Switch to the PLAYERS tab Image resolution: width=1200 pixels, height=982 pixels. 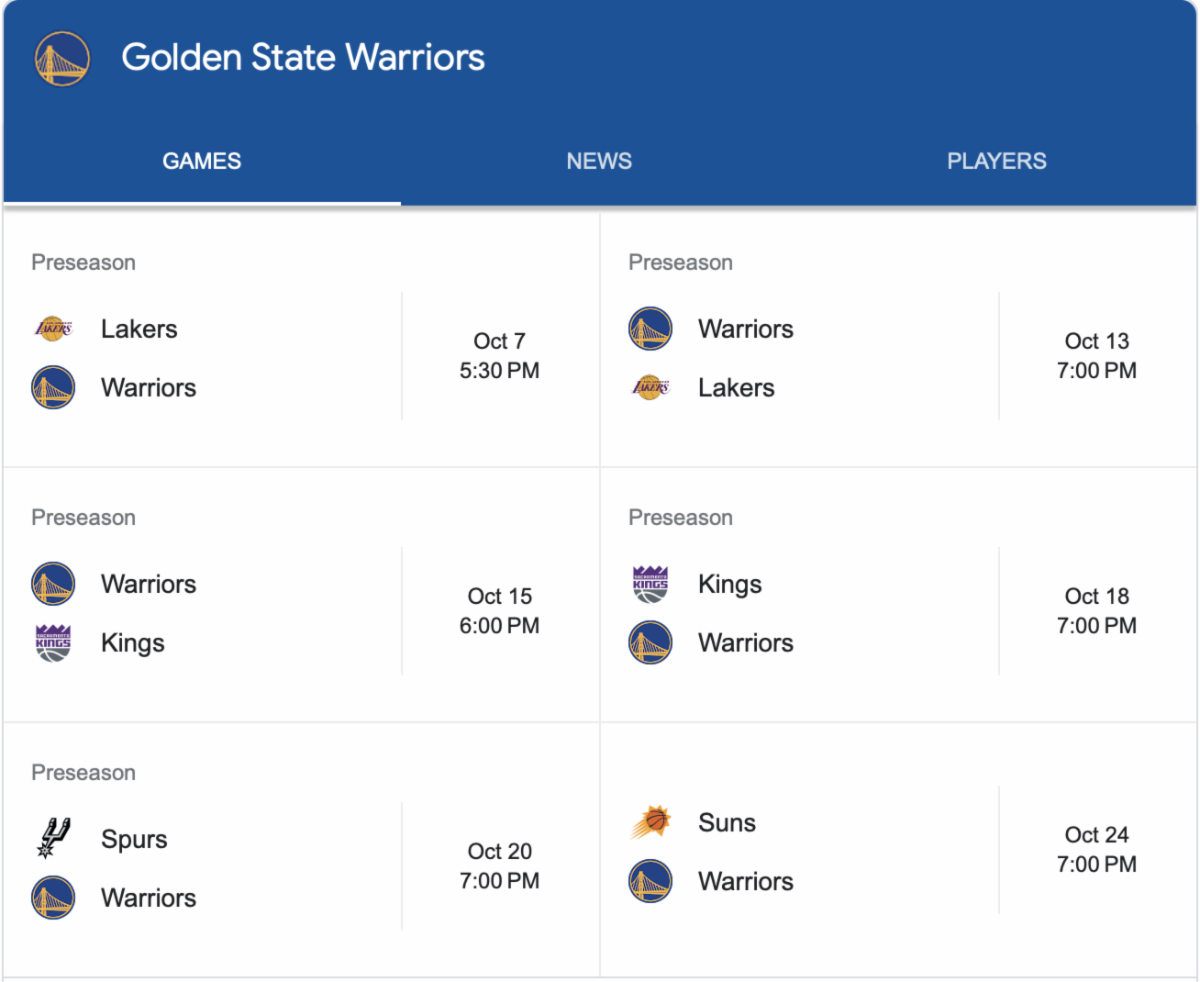tap(996, 161)
